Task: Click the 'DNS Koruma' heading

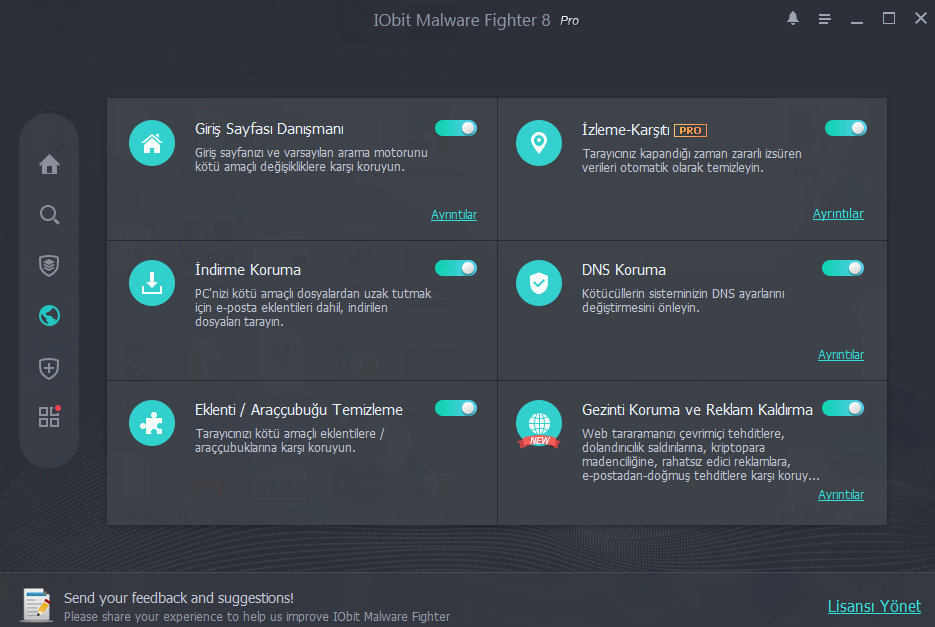Action: (x=624, y=270)
